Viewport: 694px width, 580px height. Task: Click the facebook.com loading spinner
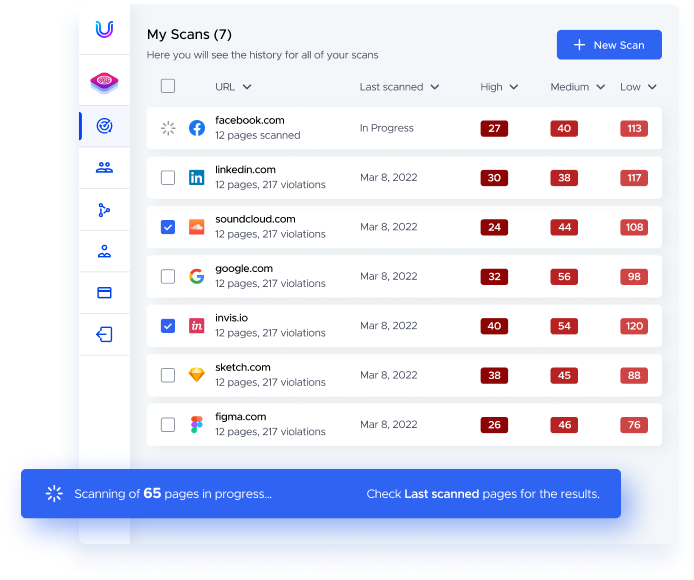[x=168, y=128]
